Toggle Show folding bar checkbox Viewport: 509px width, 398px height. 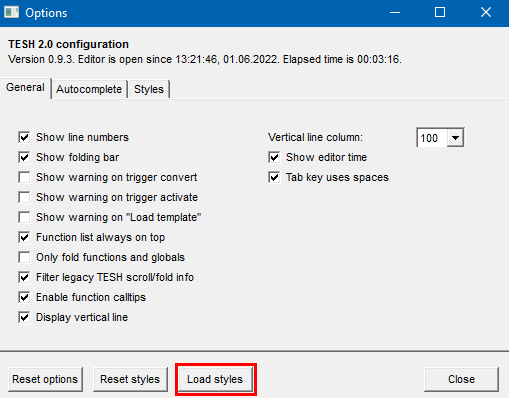coord(24,157)
